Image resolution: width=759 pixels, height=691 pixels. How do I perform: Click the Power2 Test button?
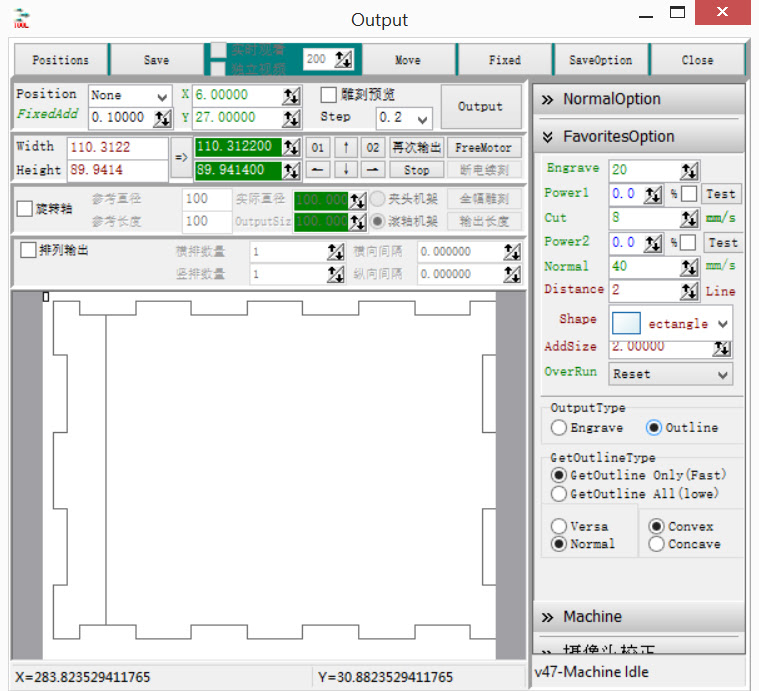[723, 242]
